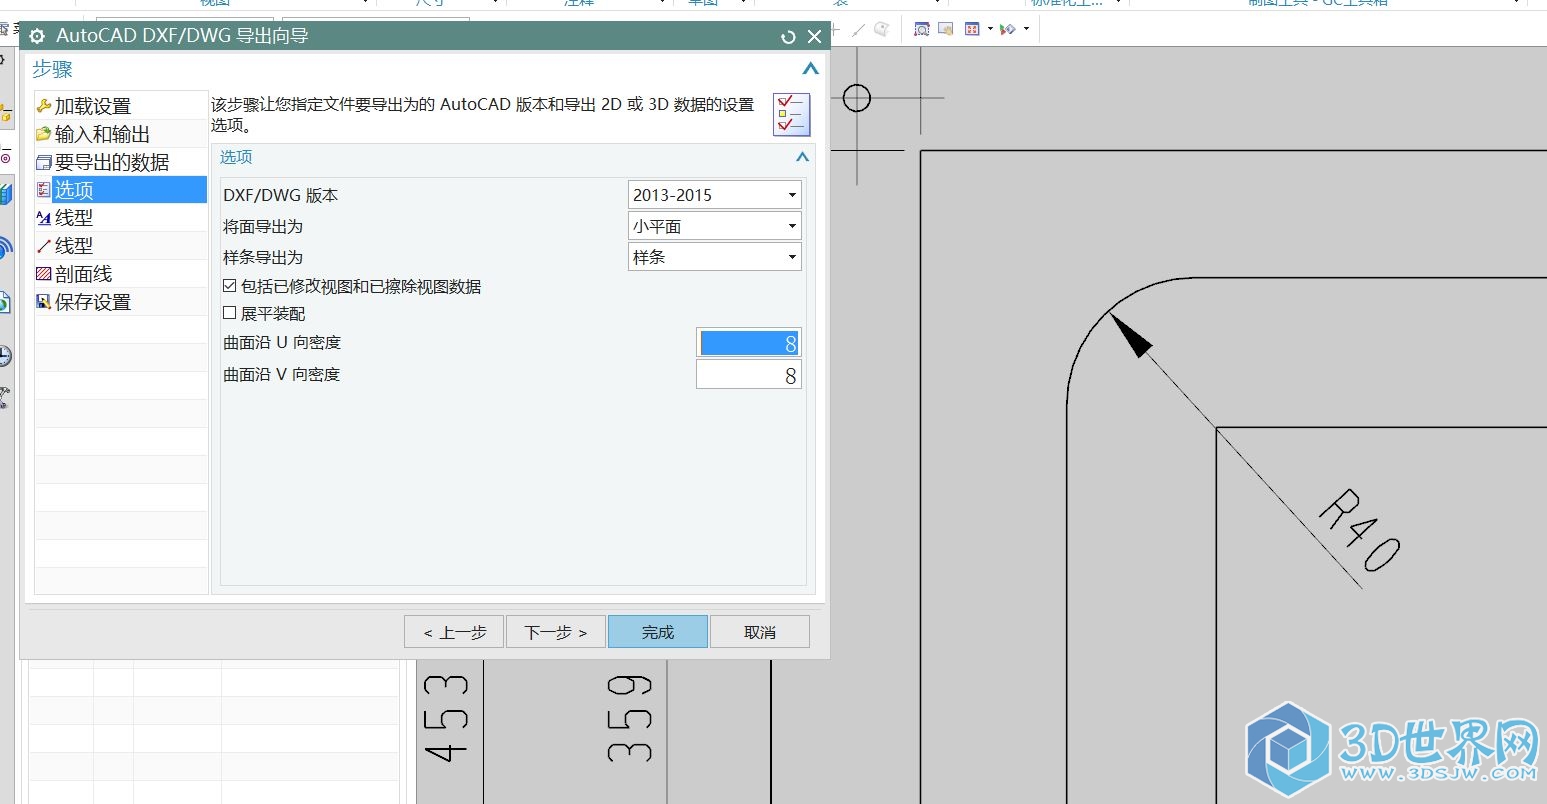1547x804 pixels.
Task: Click the fit view icon in top toolbar
Action: coord(972,29)
